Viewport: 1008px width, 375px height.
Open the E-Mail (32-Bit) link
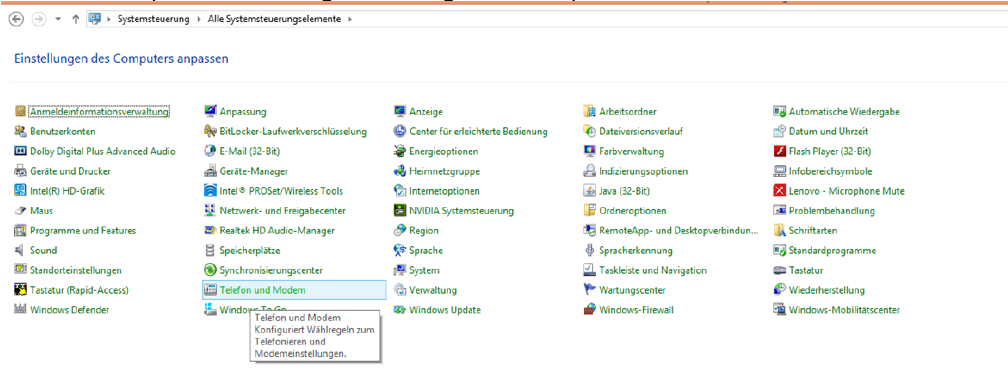[x=250, y=151]
